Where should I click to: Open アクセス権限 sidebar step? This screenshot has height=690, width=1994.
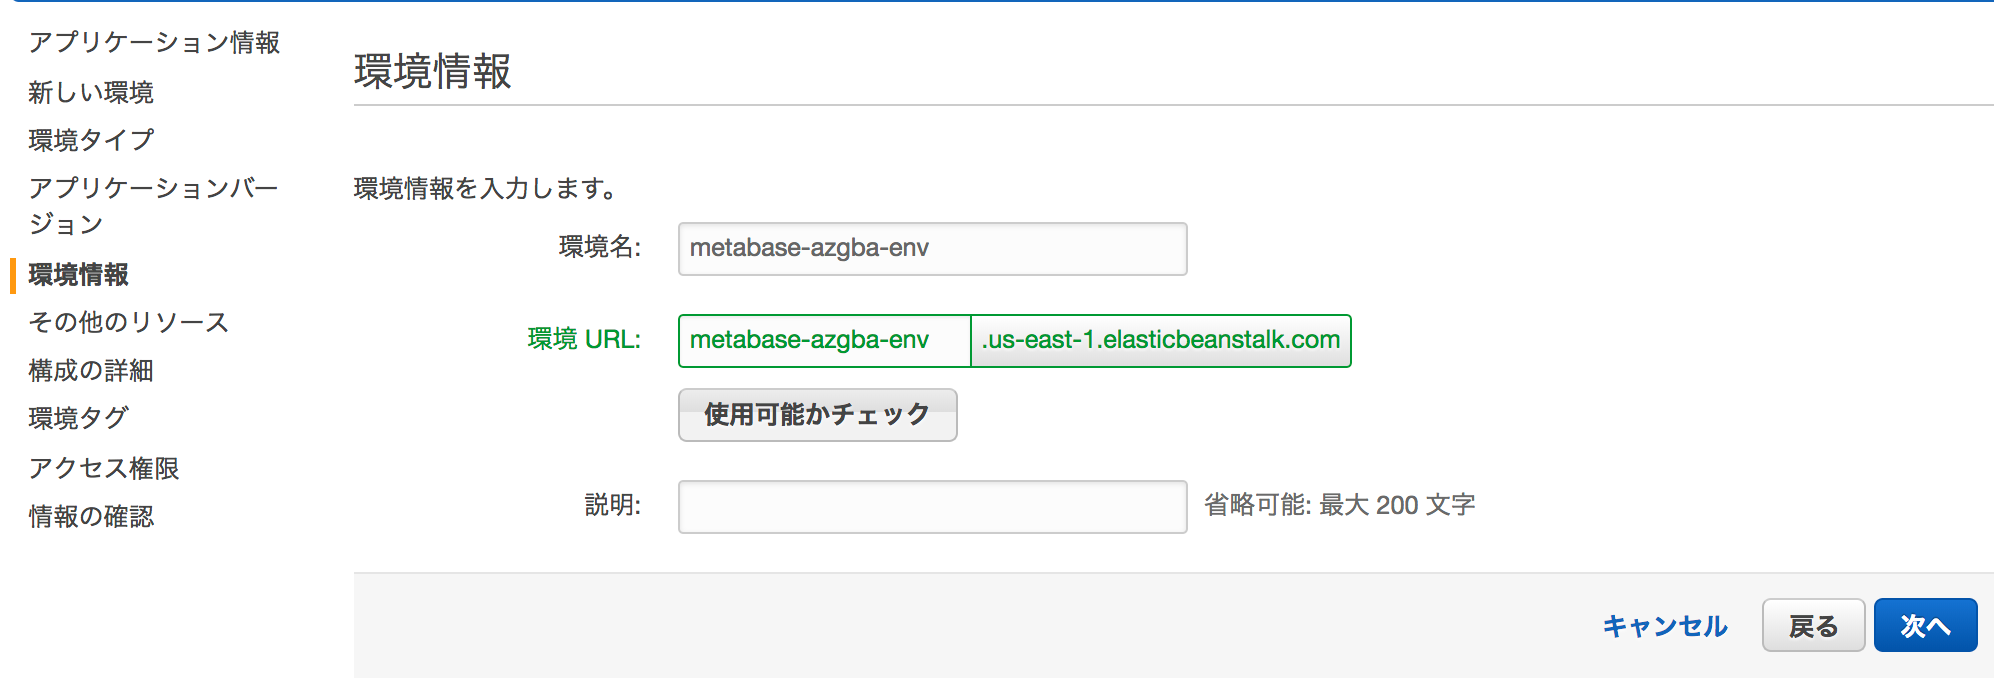[104, 468]
